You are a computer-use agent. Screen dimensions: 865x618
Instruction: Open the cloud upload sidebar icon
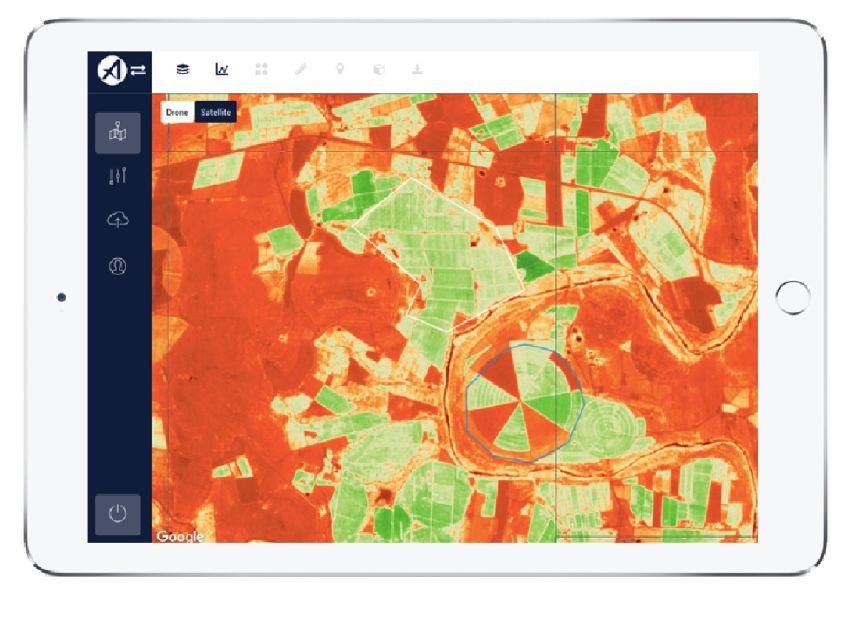click(118, 220)
